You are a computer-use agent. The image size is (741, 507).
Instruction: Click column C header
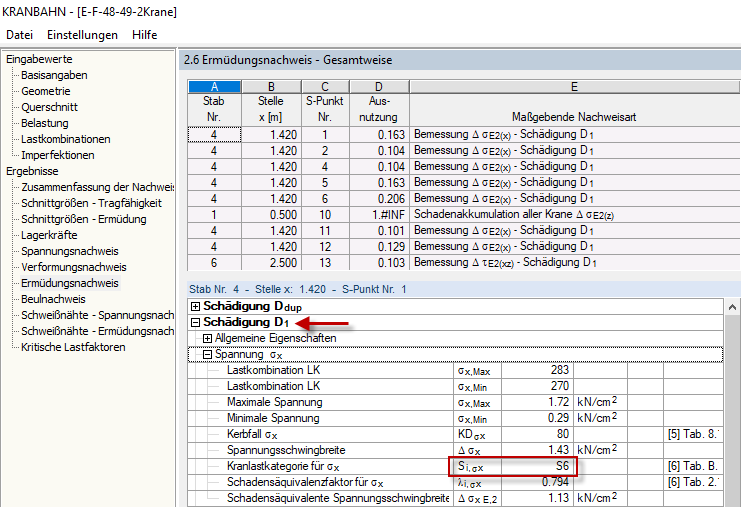(325, 87)
